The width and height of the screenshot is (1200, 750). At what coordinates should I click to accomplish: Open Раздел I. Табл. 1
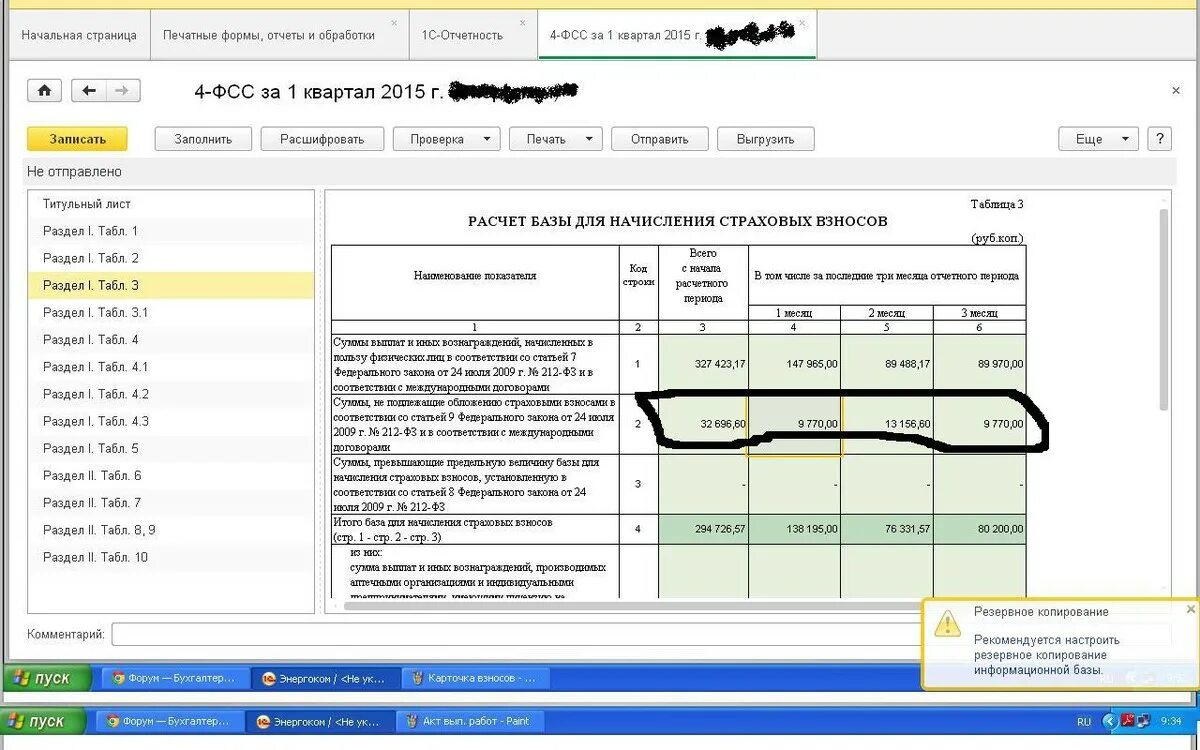coord(171,231)
